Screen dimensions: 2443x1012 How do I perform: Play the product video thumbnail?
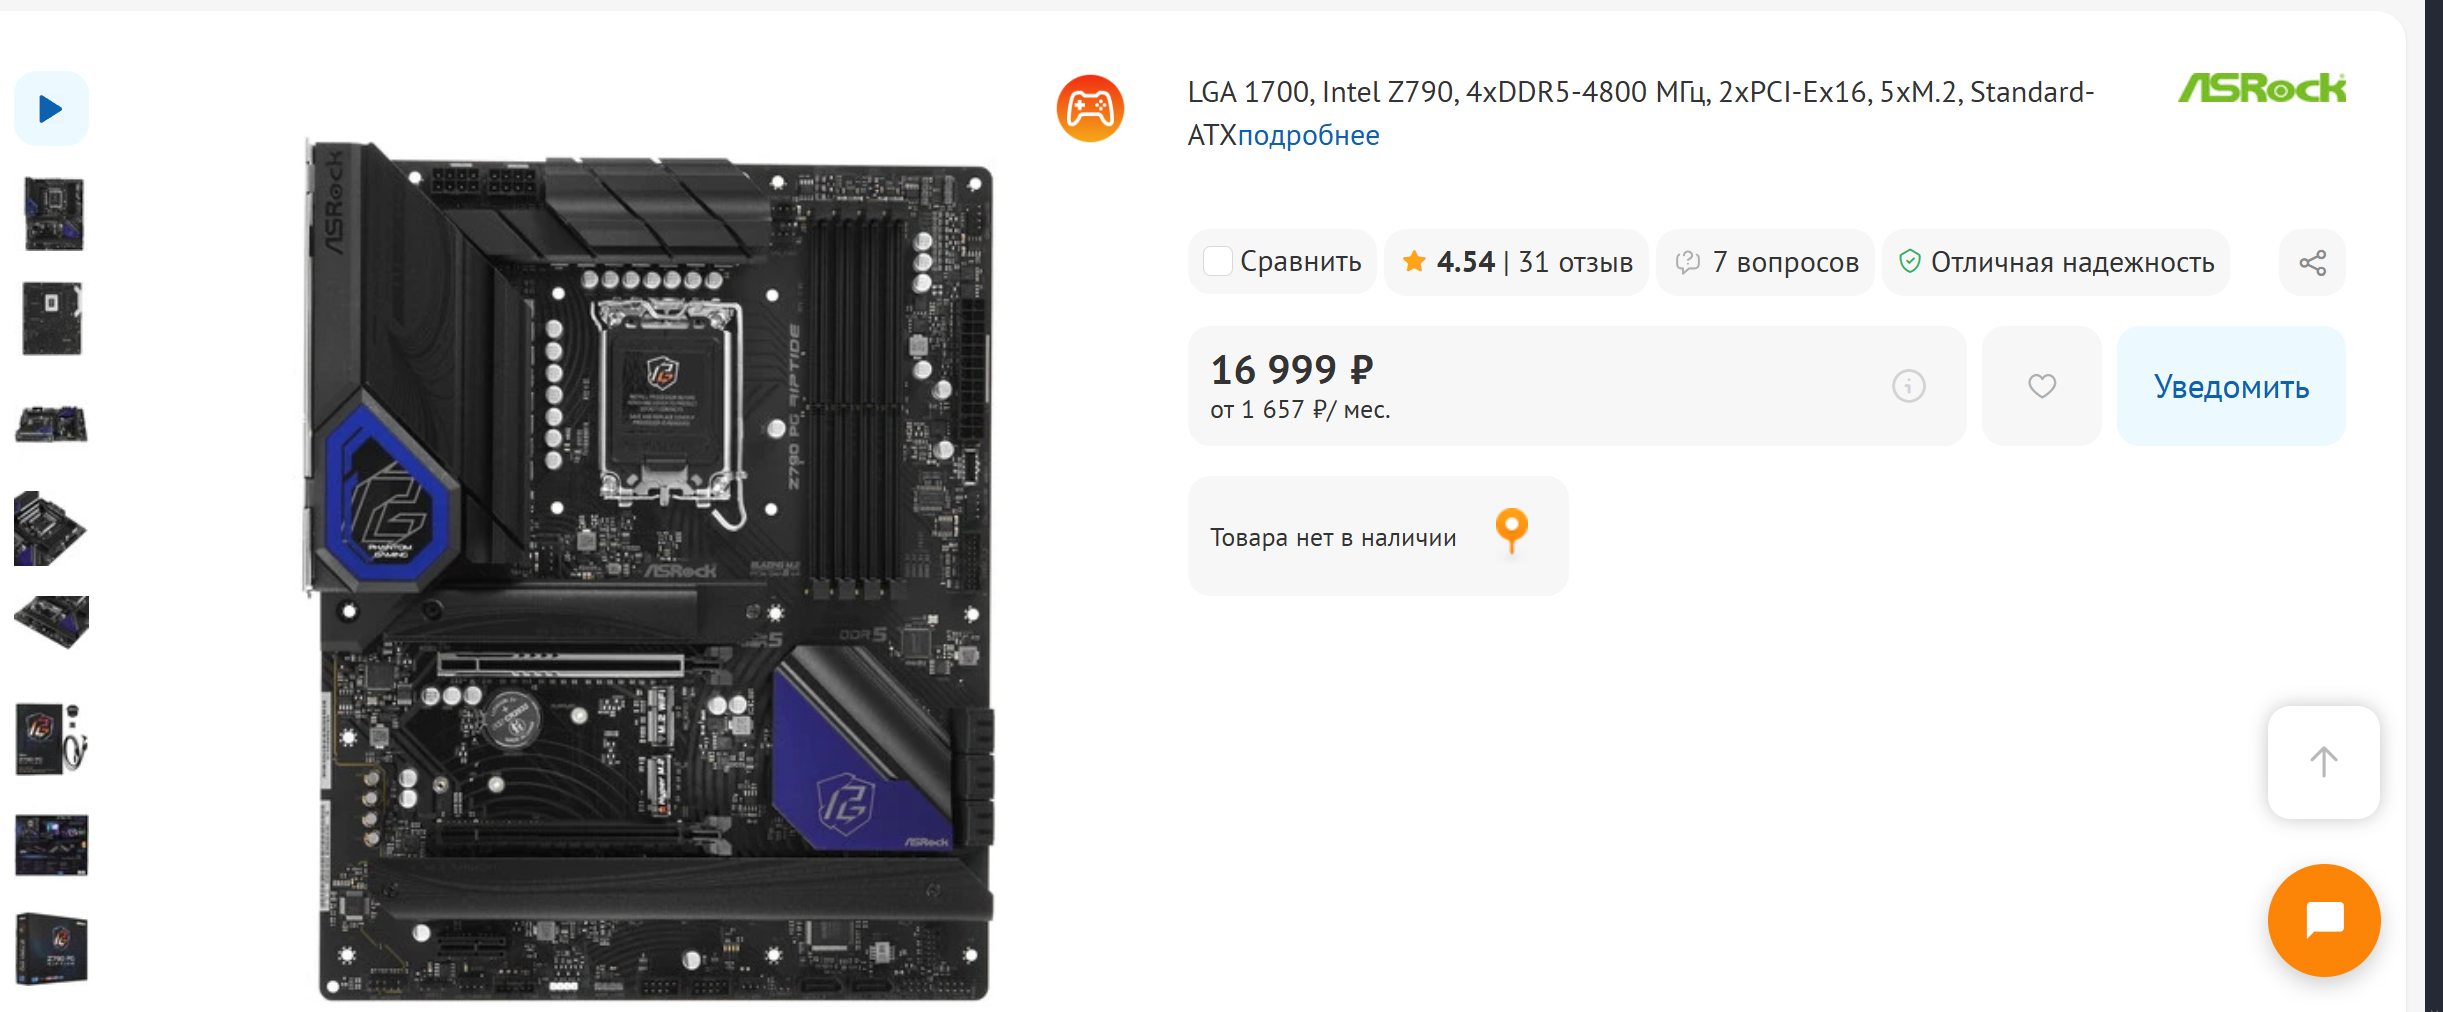(51, 108)
